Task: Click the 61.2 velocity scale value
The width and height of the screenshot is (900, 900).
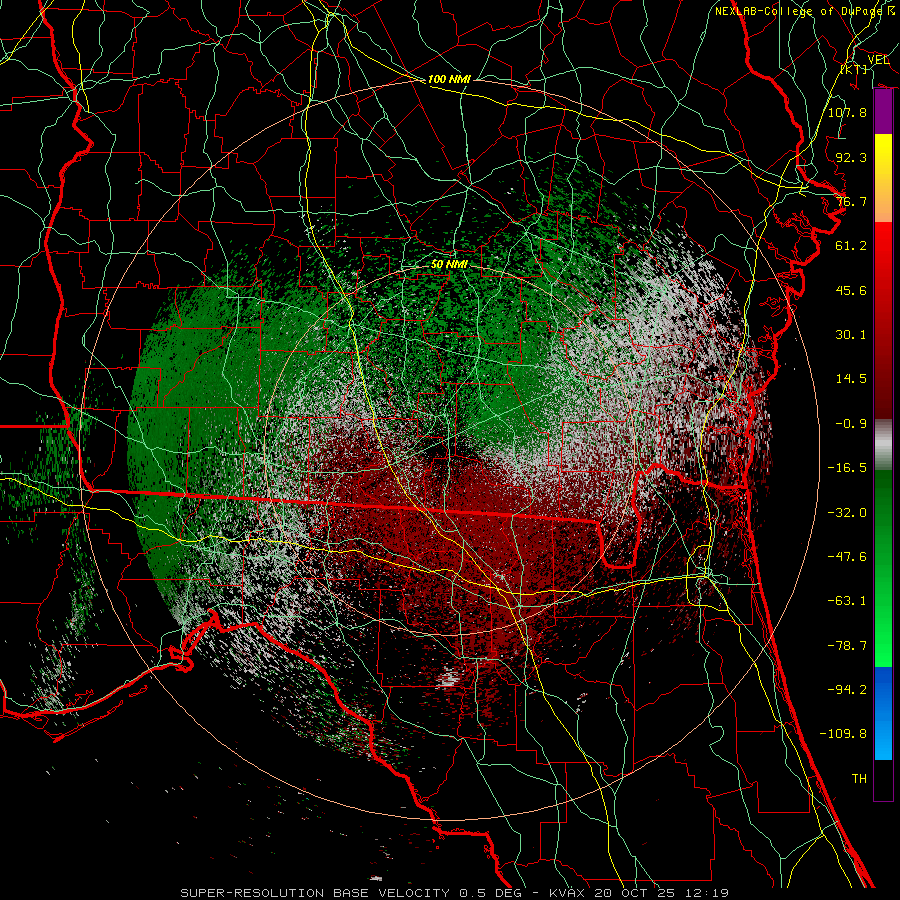Action: point(851,246)
